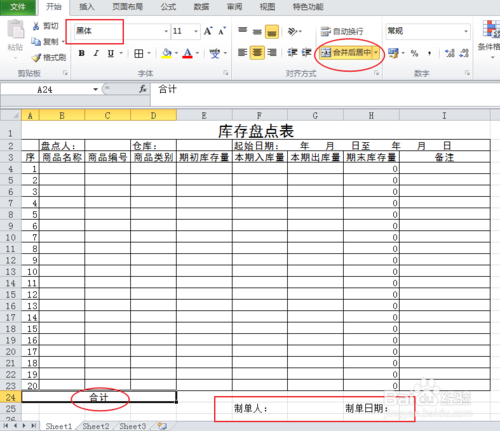
Task: Open number format 常规 dropdown
Action: [466, 31]
